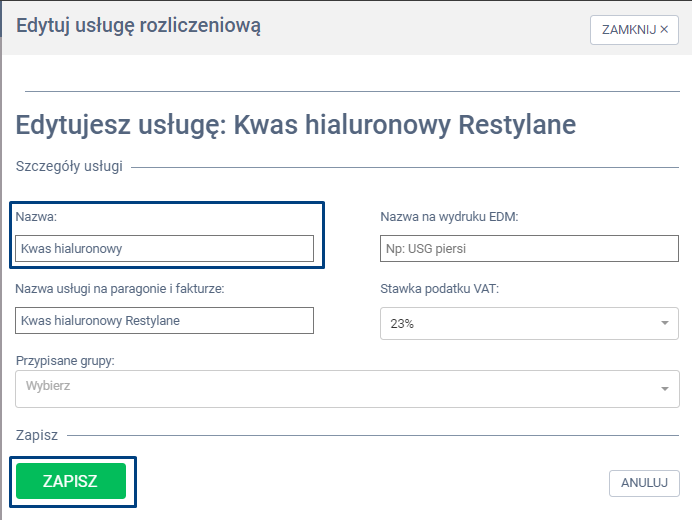
Task: Click the arrow in the Przypisane grupy selector
Action: tap(665, 389)
